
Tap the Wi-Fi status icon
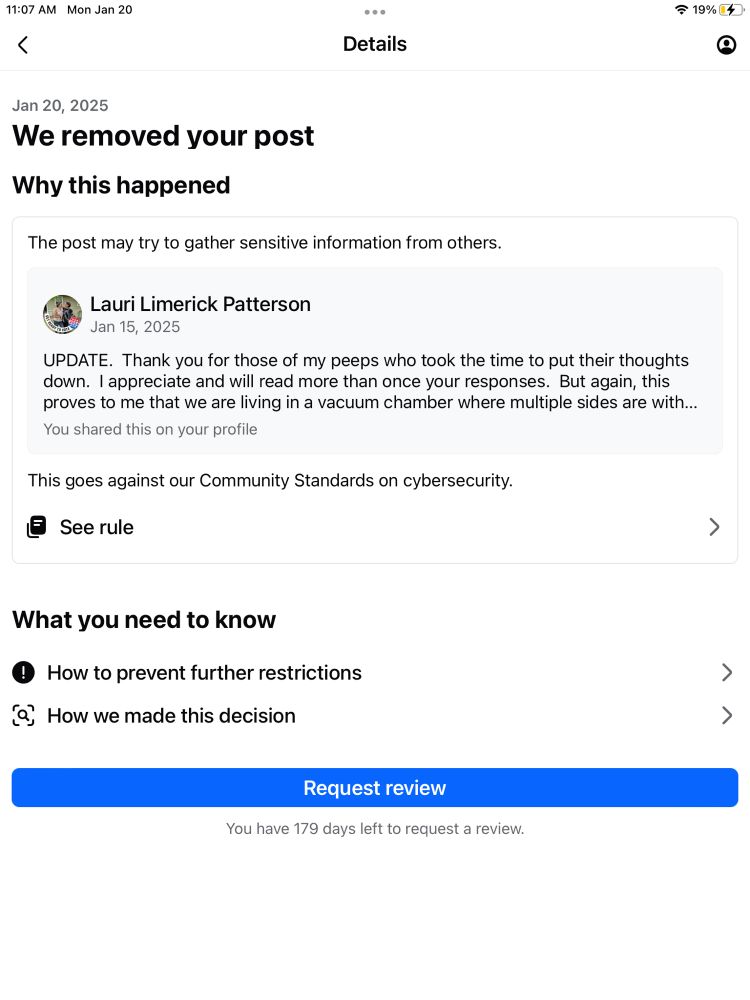[681, 10]
